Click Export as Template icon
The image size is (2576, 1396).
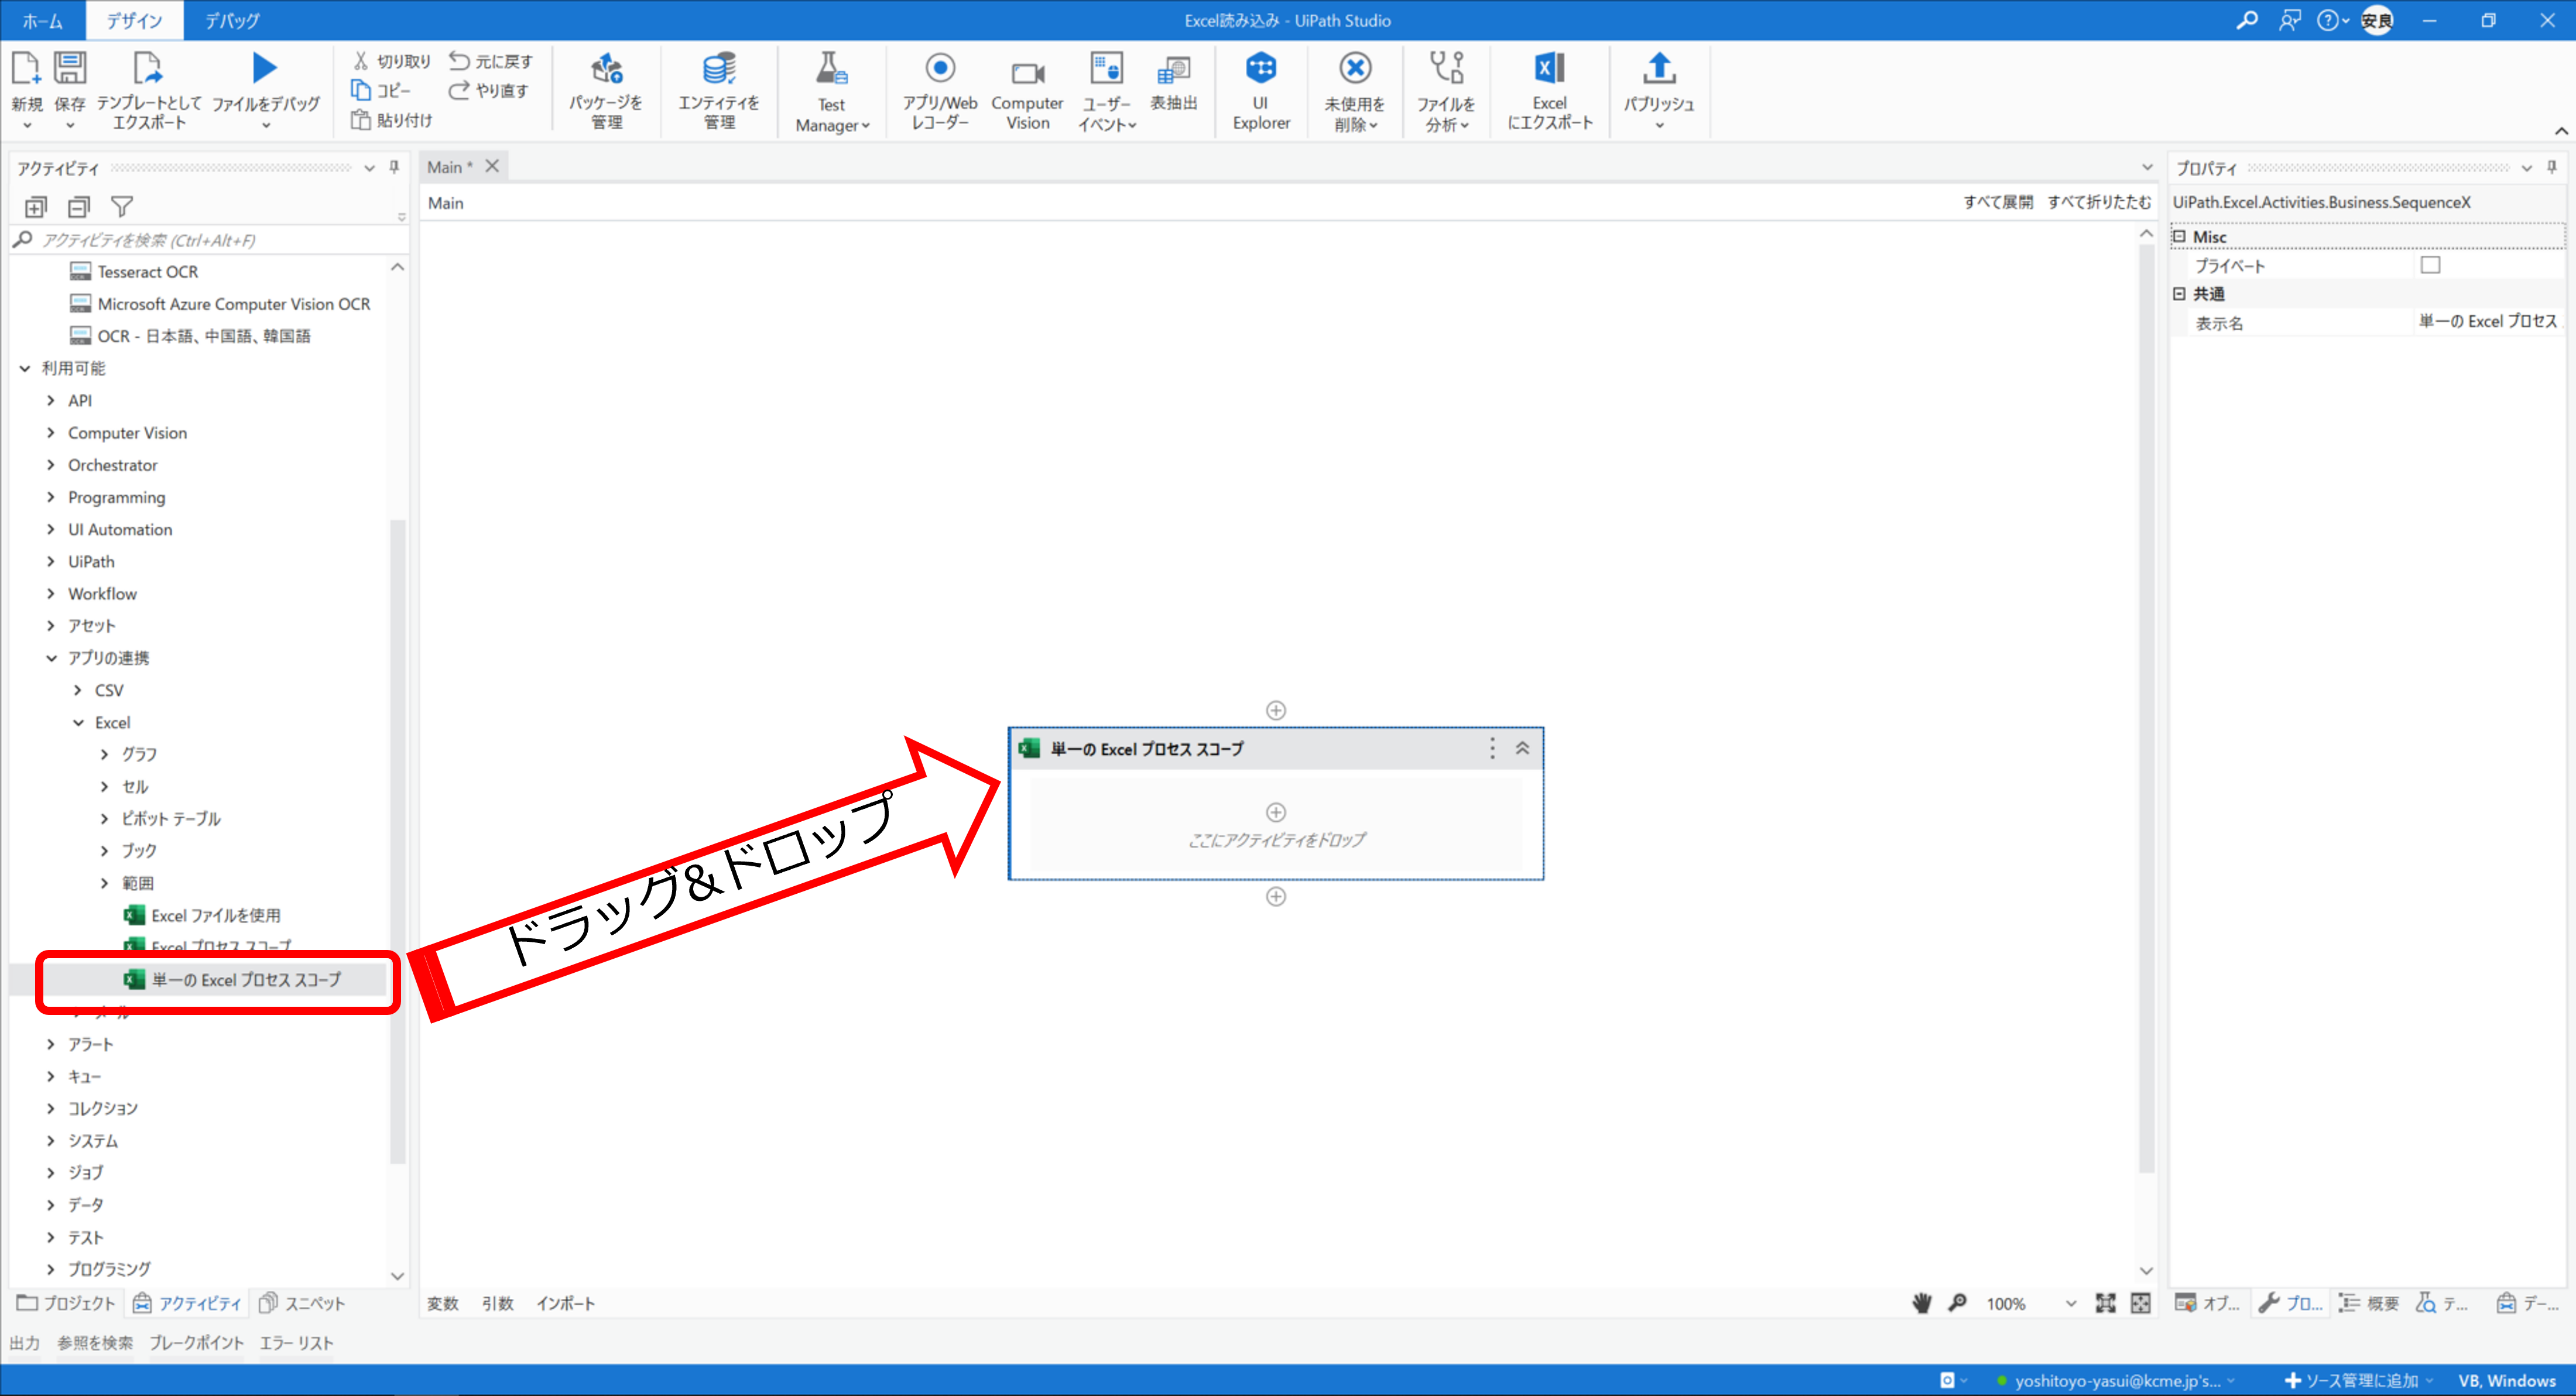point(148,68)
